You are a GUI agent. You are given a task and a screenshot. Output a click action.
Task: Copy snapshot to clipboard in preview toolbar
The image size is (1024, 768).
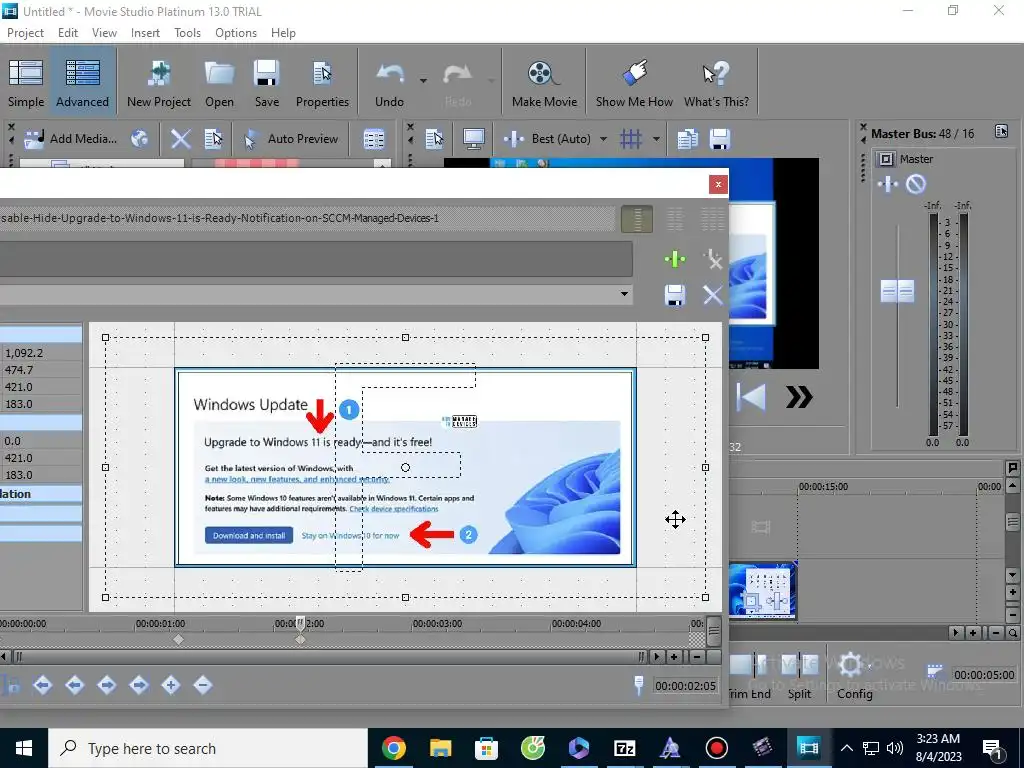(687, 138)
